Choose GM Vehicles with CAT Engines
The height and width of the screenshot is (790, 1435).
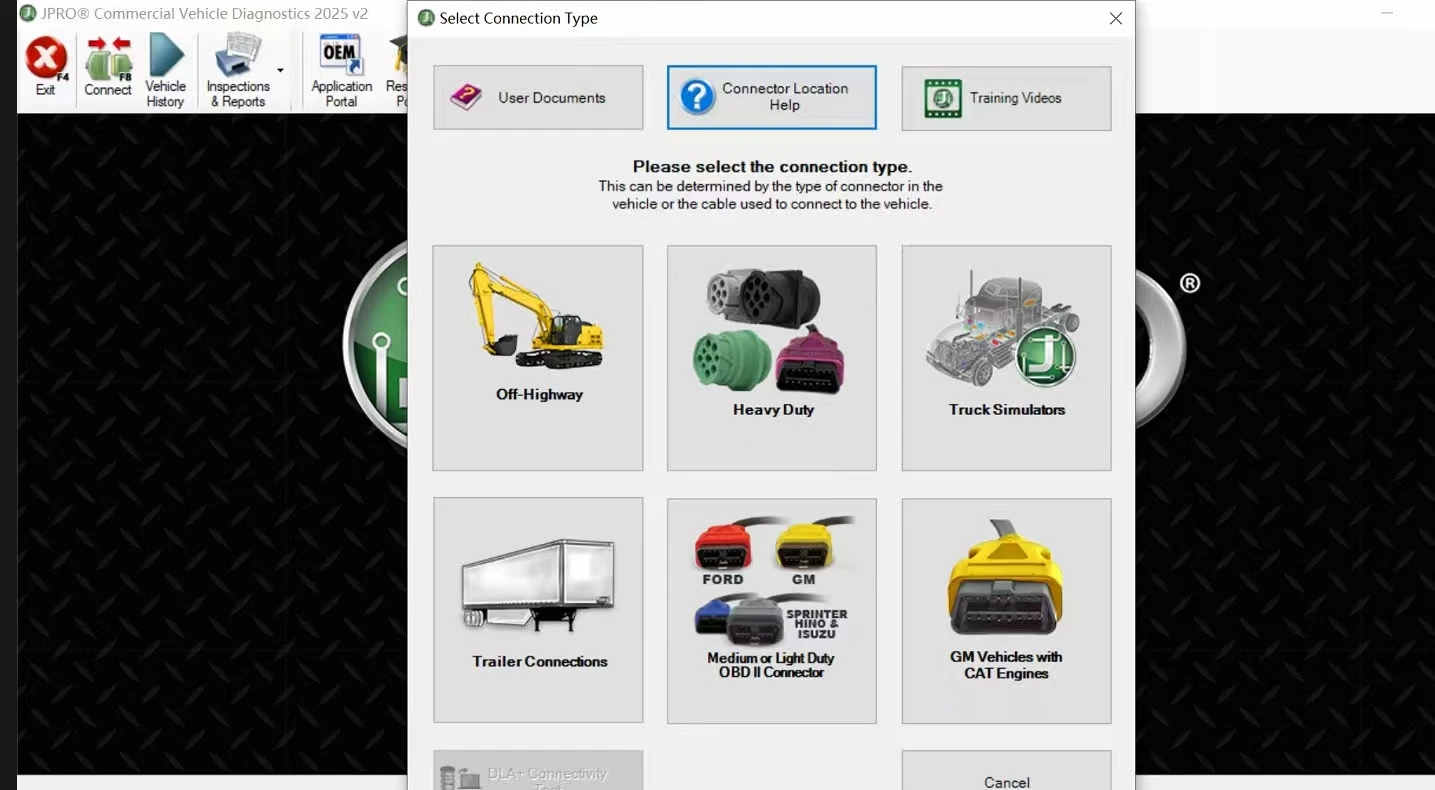(1006, 610)
